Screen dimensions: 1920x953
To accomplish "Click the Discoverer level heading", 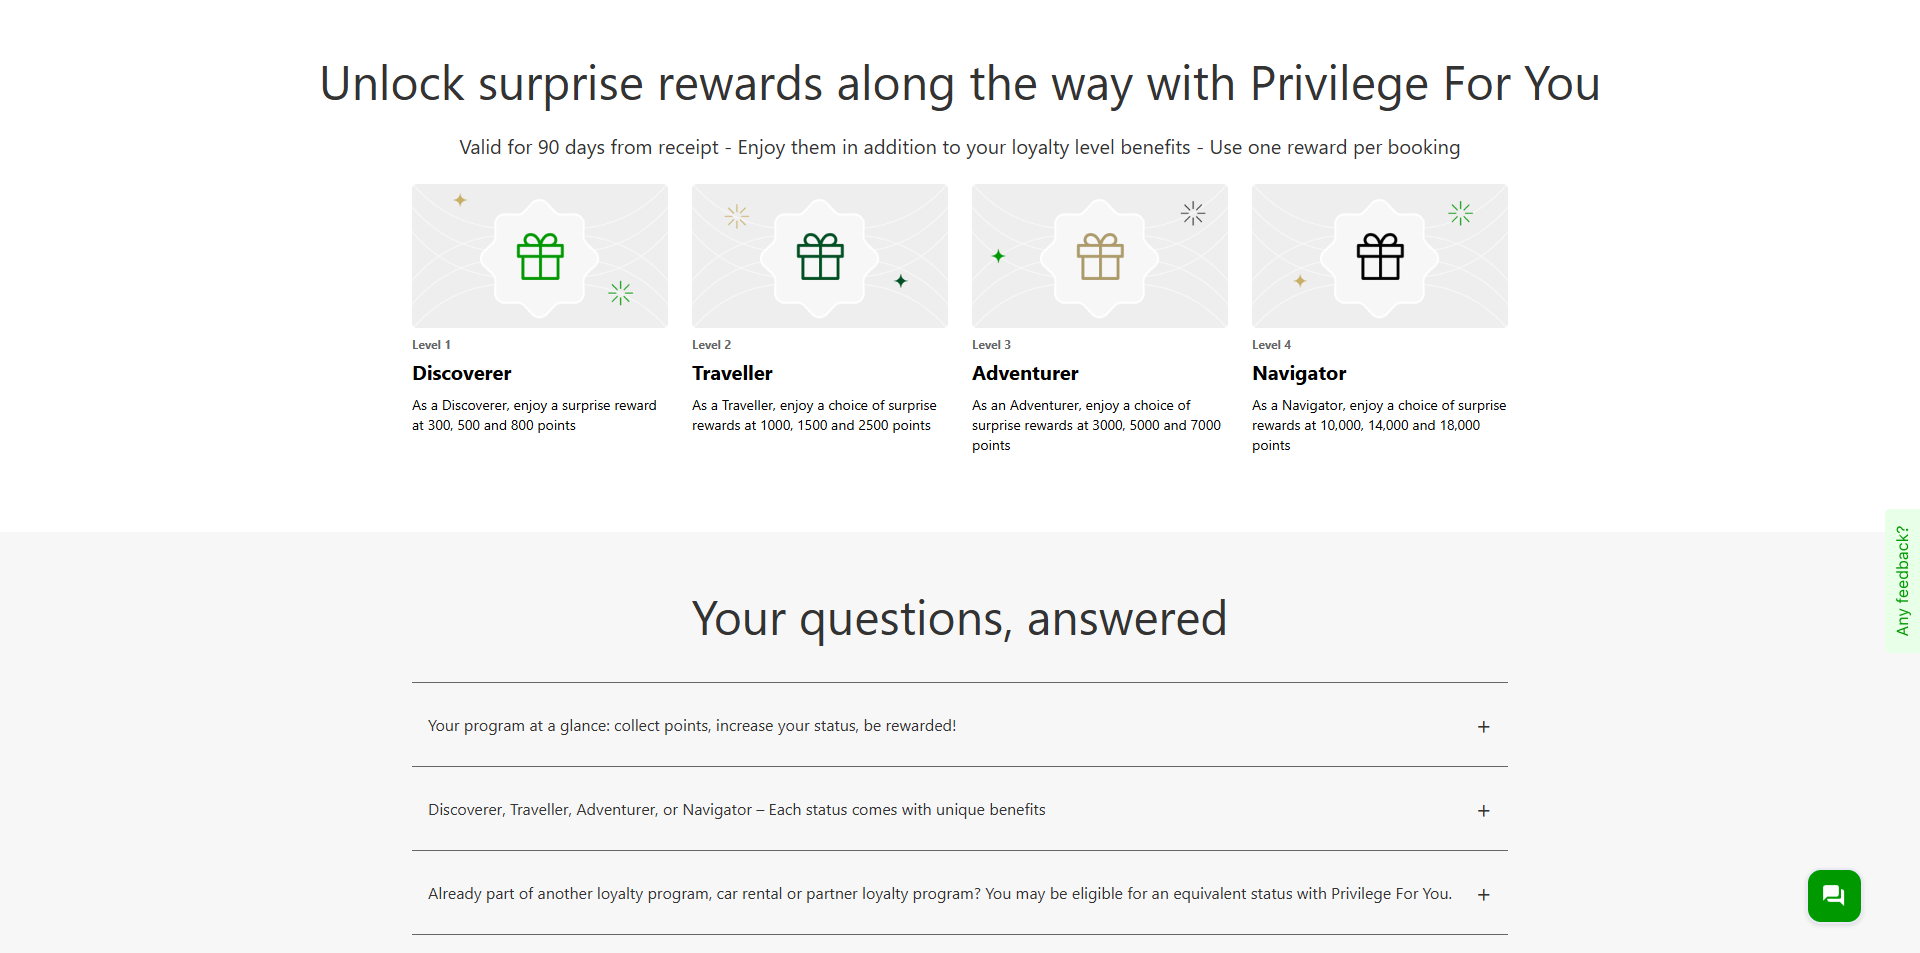I will pos(461,373).
